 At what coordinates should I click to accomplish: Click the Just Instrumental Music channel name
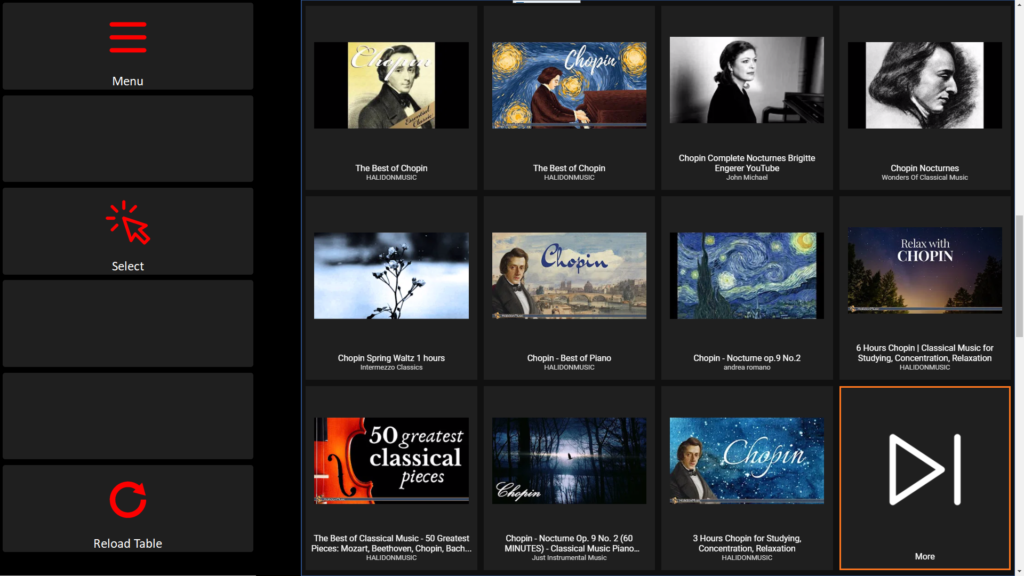(x=569, y=558)
